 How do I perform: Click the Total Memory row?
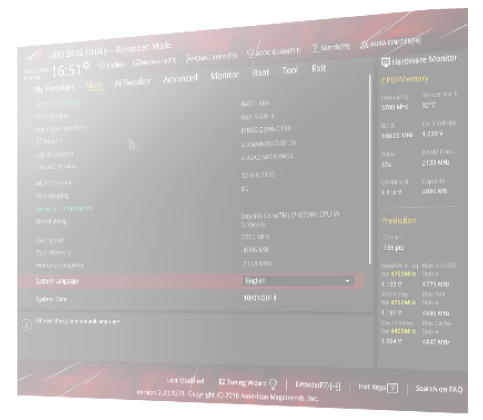click(191, 252)
